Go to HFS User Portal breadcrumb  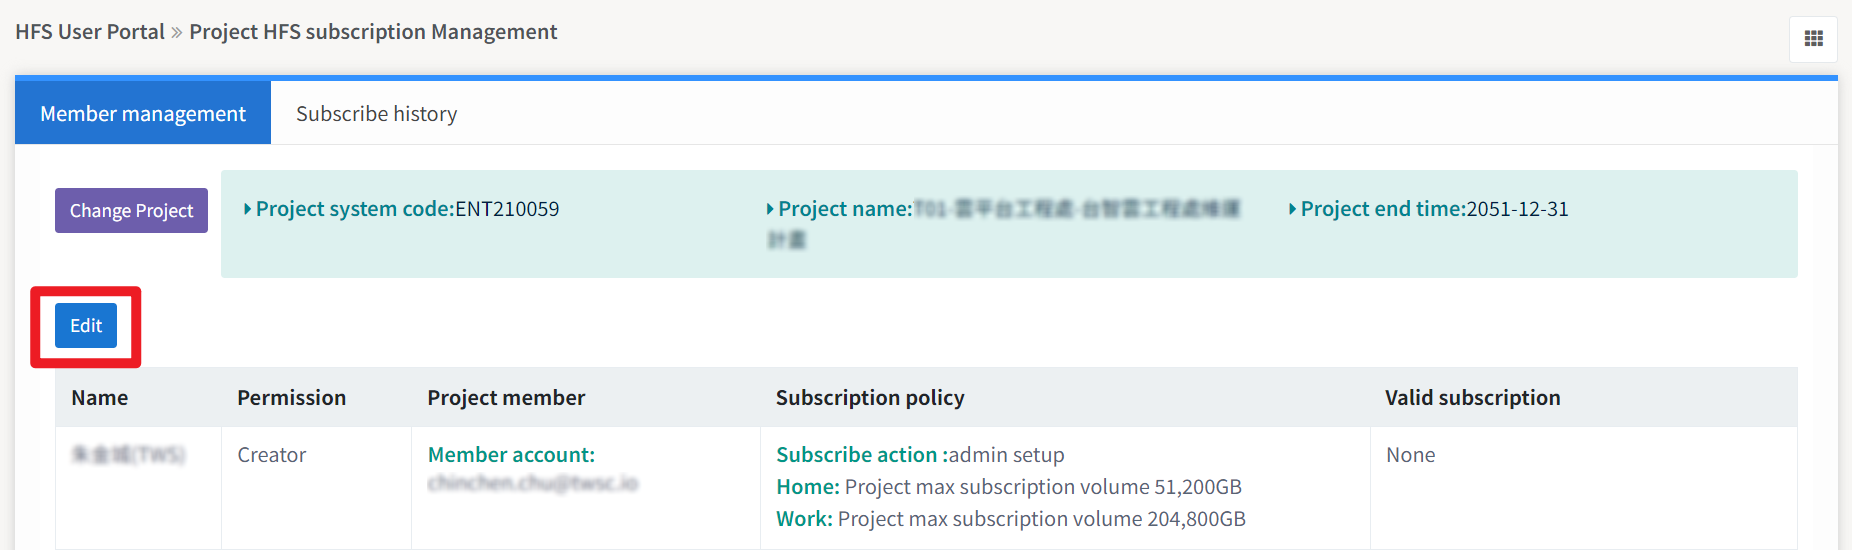tap(90, 32)
